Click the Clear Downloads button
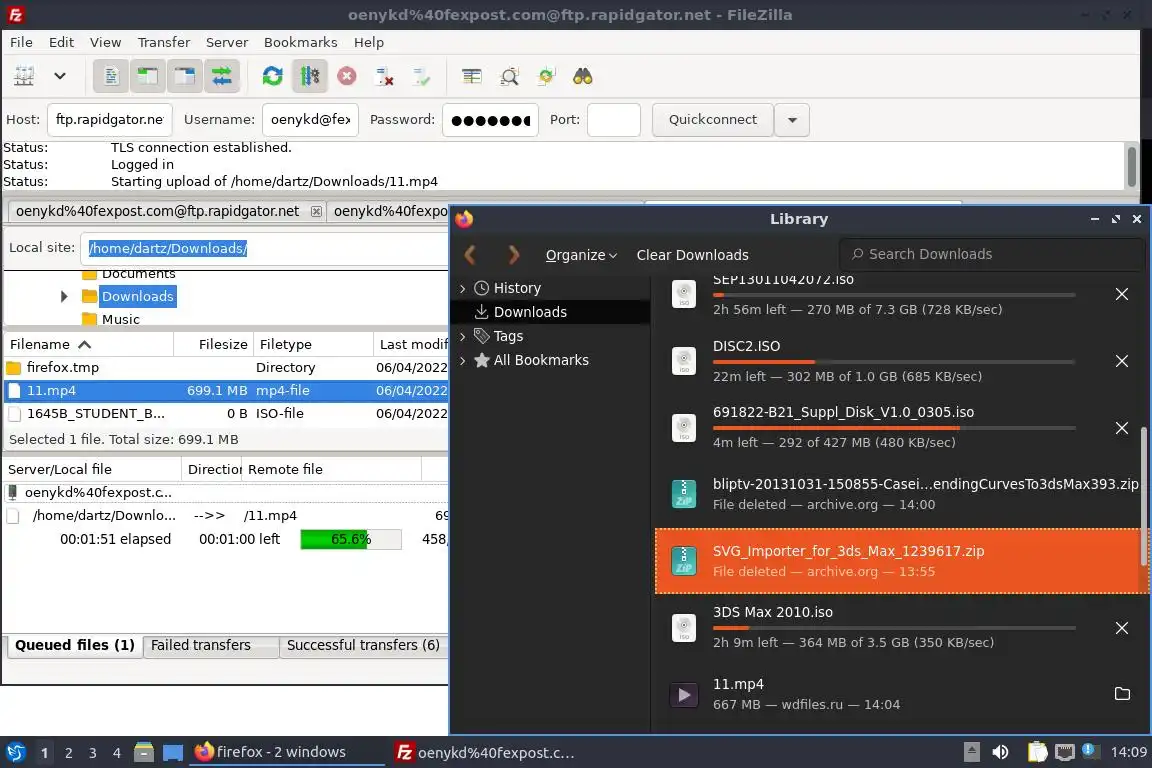This screenshot has width=1152, height=768. click(692, 255)
